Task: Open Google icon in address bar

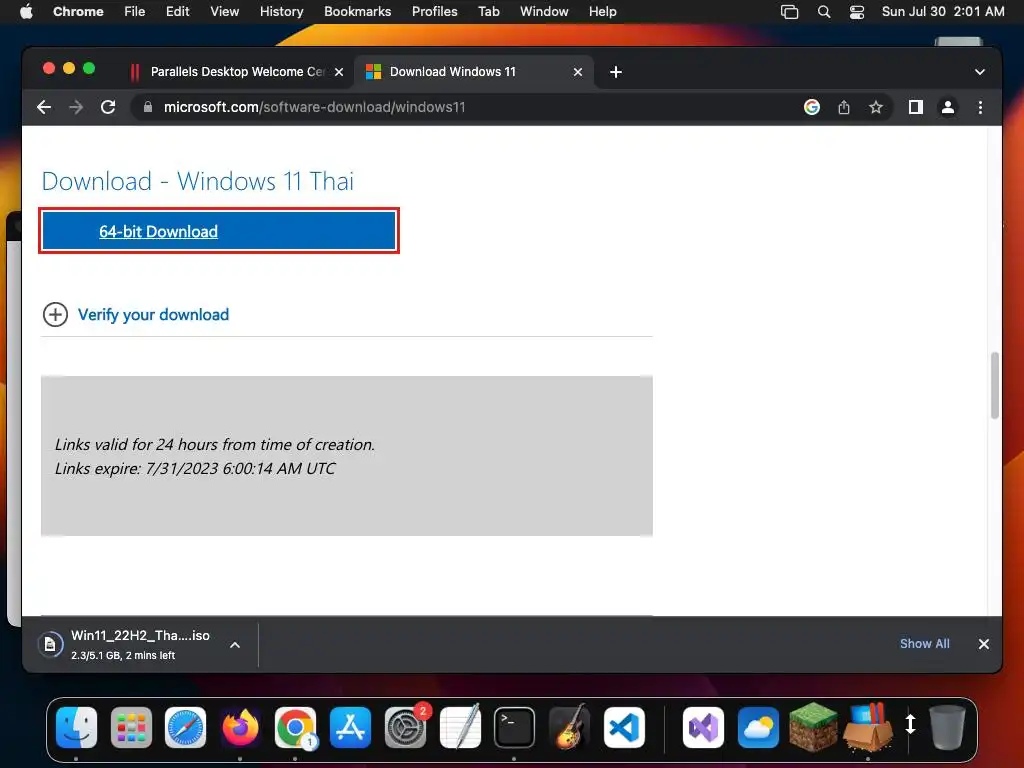Action: tap(811, 107)
